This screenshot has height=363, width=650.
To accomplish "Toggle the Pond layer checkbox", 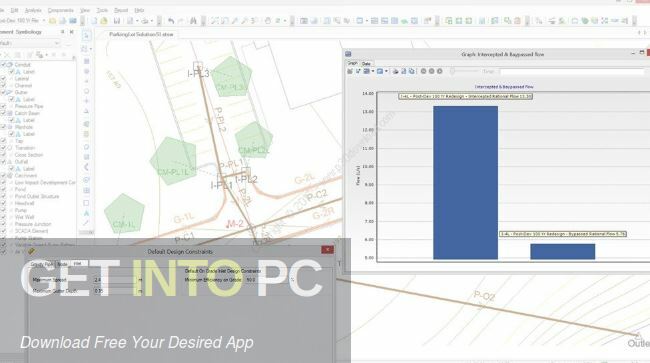I will 3,189.
